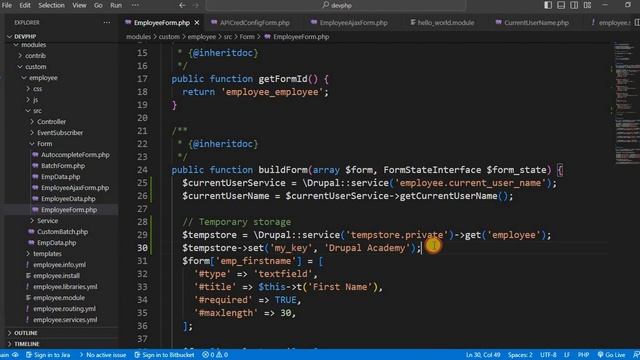640x360 pixels.
Task: Change encoding via UTF-8
Action: tap(548, 355)
